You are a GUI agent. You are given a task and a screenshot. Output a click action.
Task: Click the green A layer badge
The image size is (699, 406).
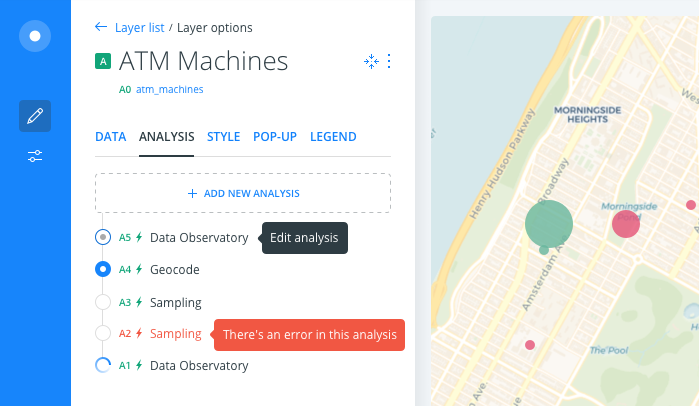(x=103, y=61)
